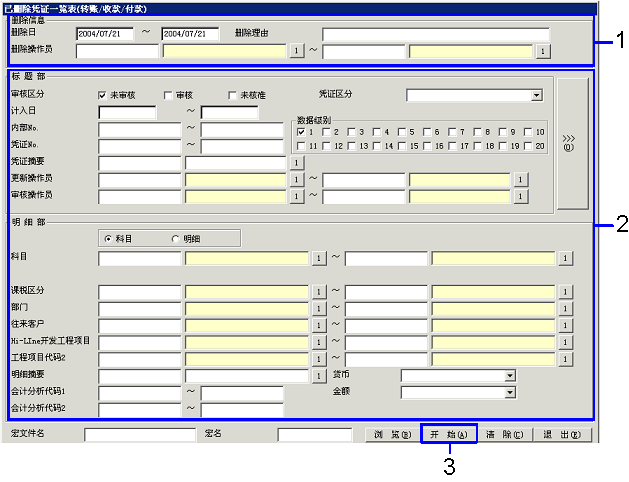Expand the 凭证区分 dropdown

click(536, 95)
